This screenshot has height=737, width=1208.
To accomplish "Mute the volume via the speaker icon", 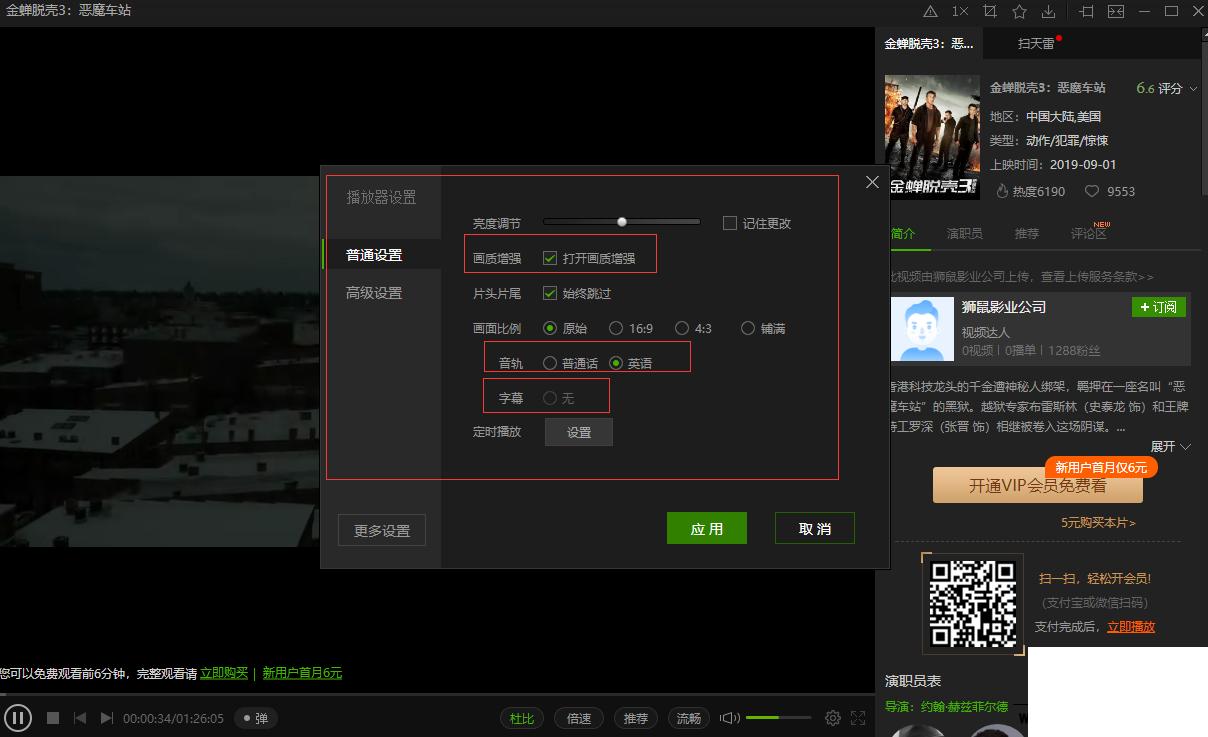I will 729,717.
